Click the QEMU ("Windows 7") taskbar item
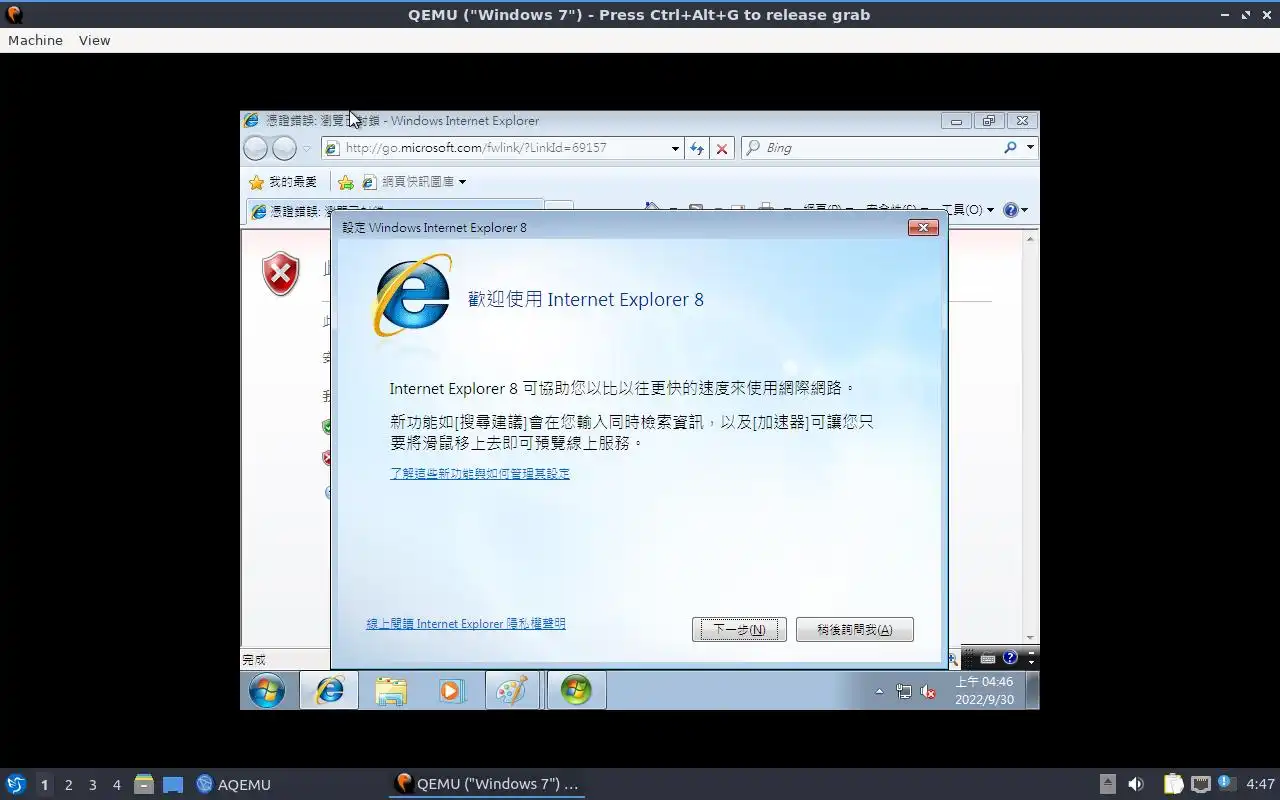 (487, 784)
